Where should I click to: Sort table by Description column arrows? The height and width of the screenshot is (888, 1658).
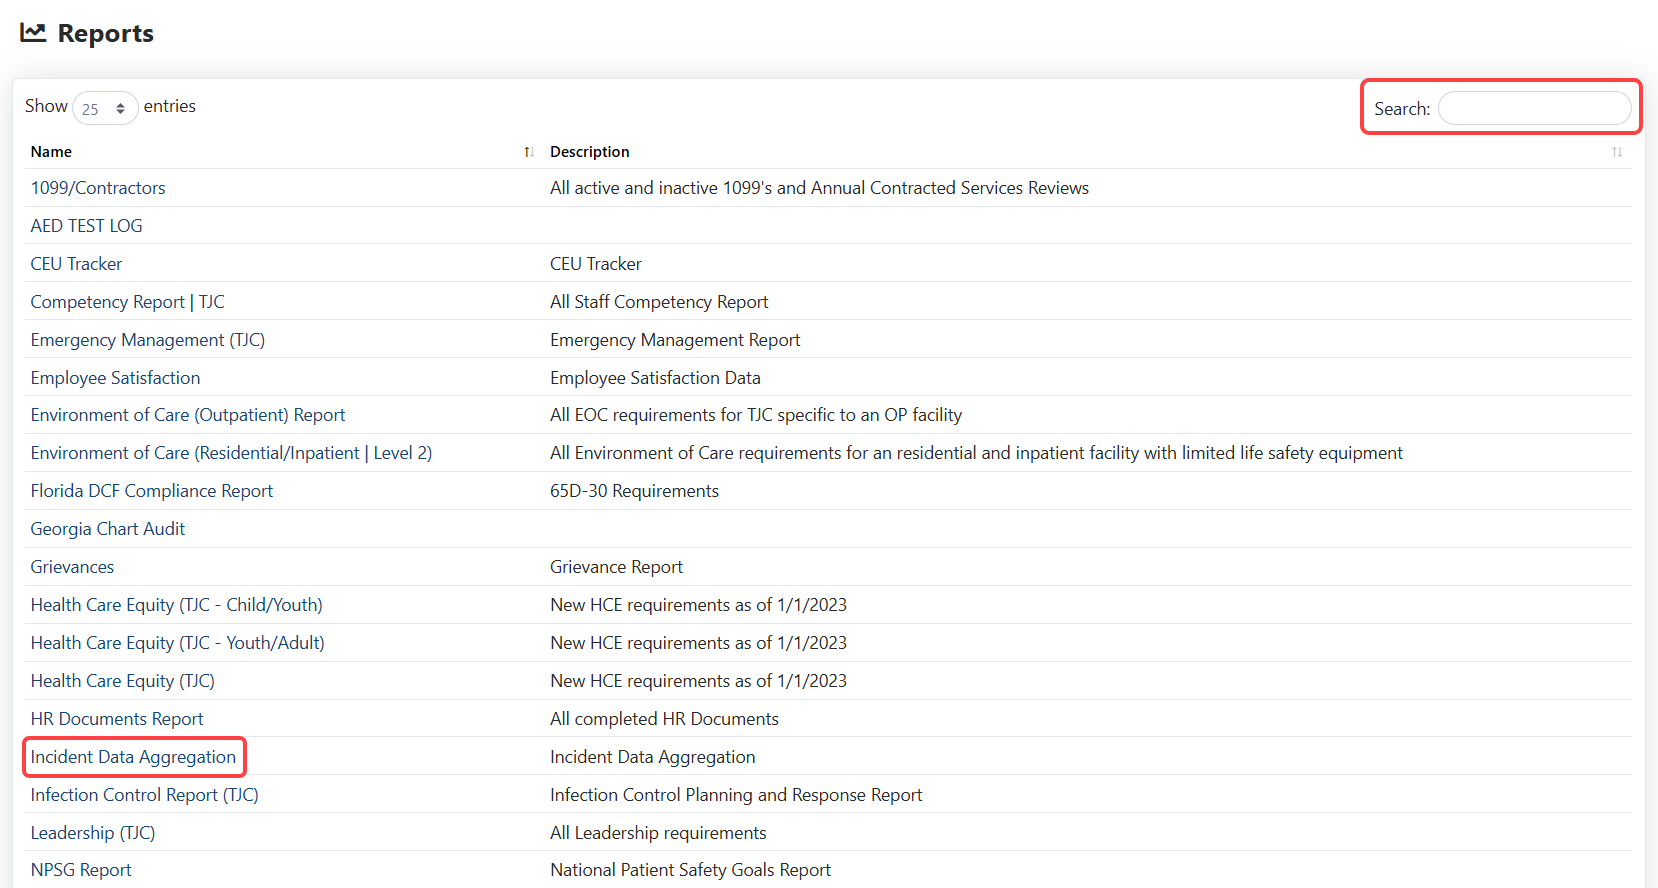[1616, 152]
